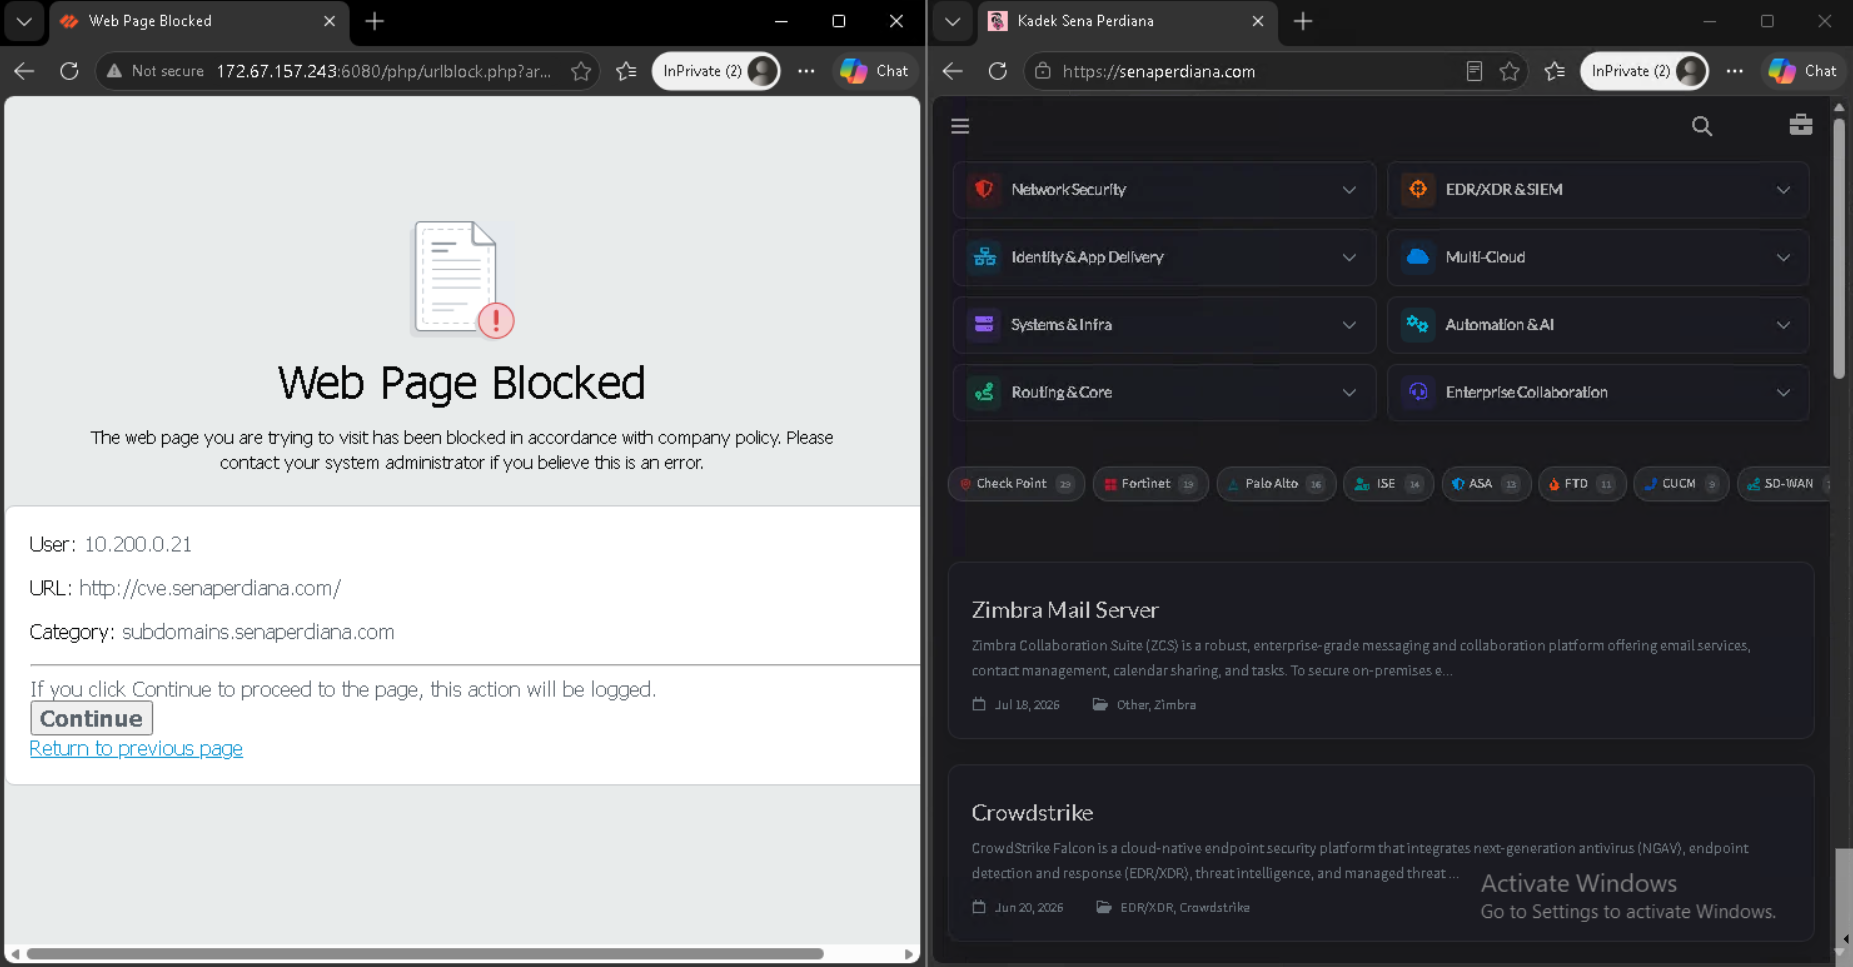Add senaperdiana.com to favorites
The width and height of the screenshot is (1853, 967).
1510,71
